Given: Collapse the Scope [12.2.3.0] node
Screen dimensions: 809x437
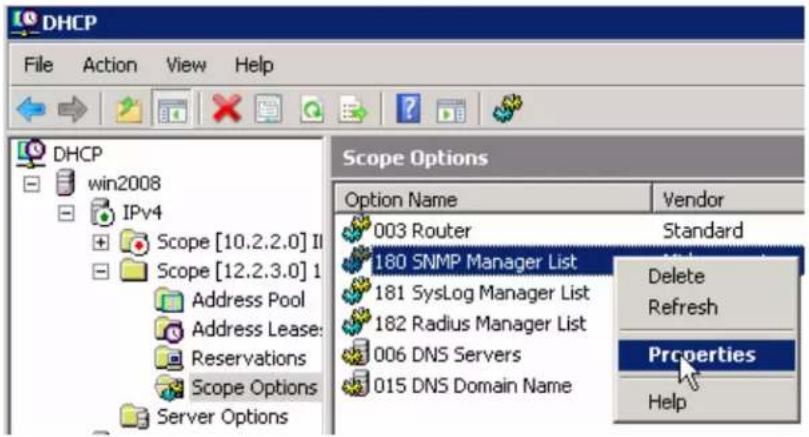Looking at the screenshot, I should [x=101, y=271].
